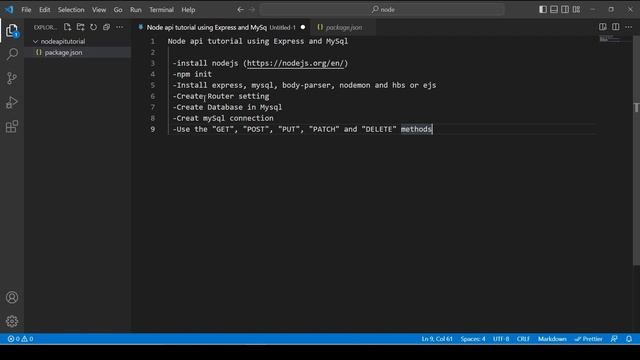Screen dimensions: 640x360
Task: Open the Selection menu
Action: coord(71,9)
